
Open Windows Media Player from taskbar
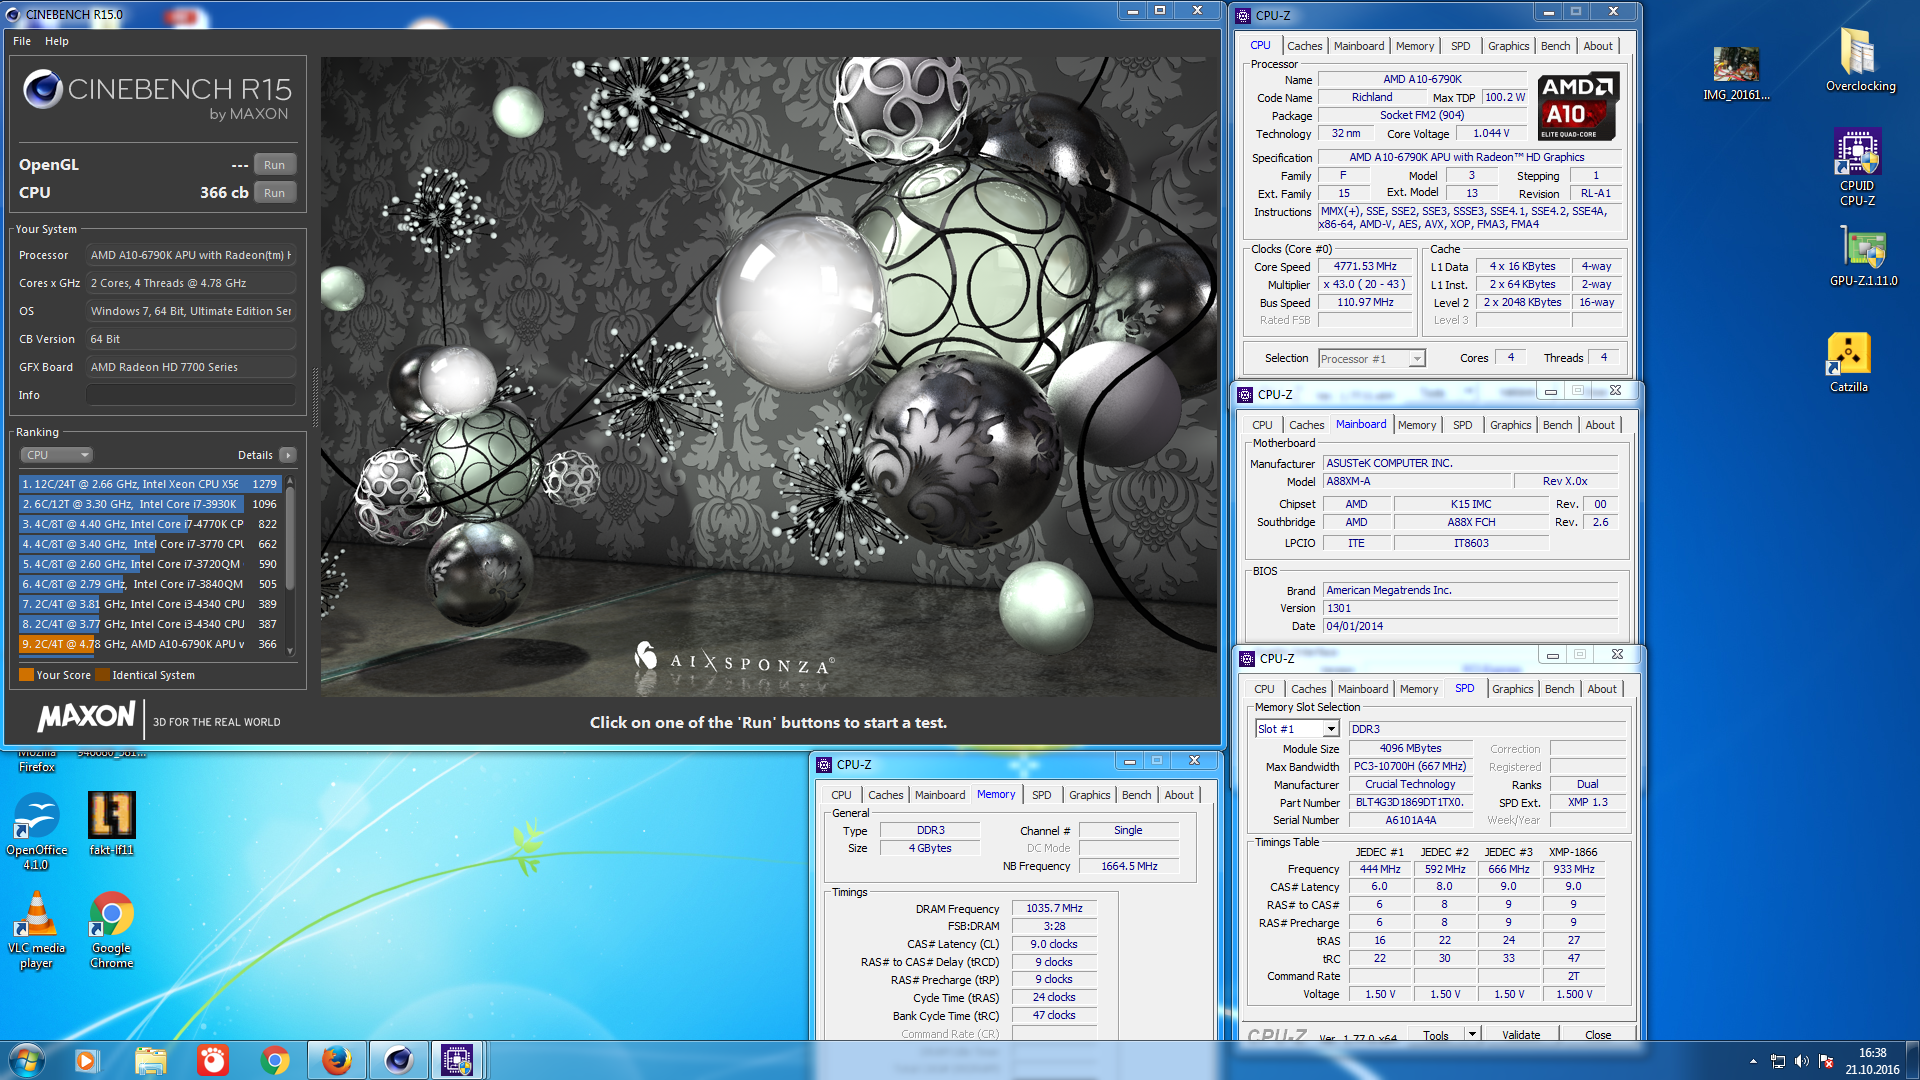point(87,1060)
